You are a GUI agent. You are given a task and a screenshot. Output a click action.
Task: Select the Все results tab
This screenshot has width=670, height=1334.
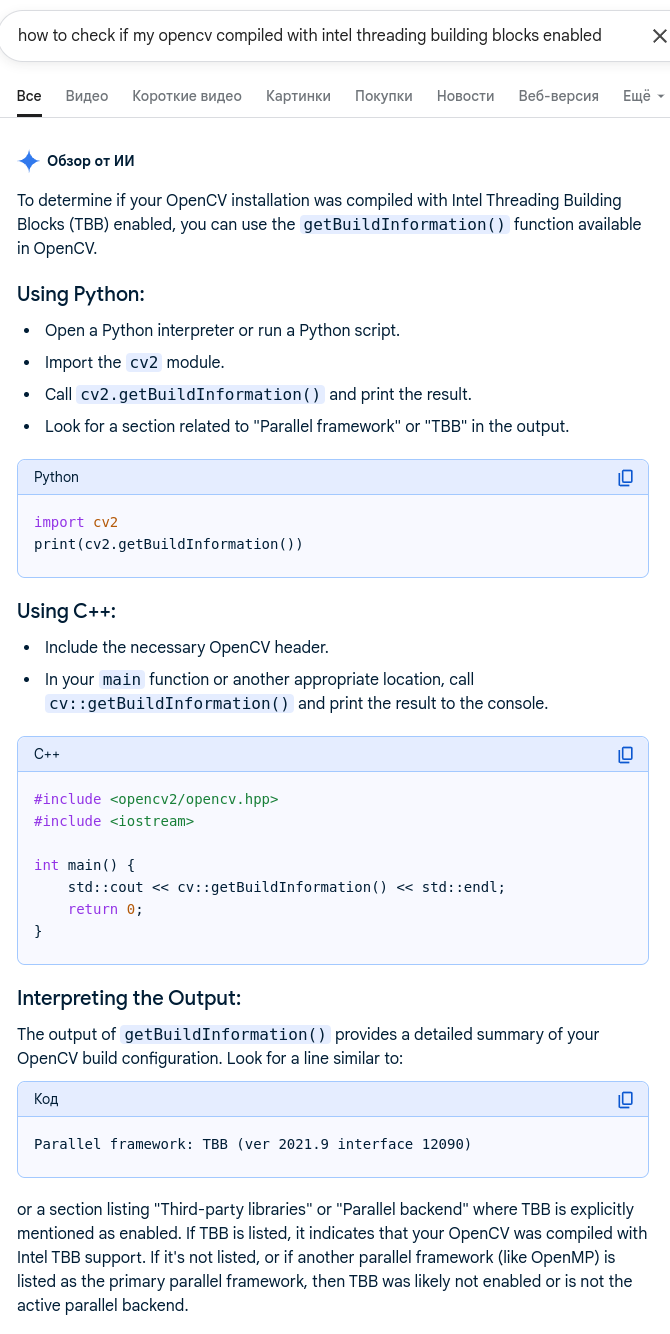tap(29, 96)
